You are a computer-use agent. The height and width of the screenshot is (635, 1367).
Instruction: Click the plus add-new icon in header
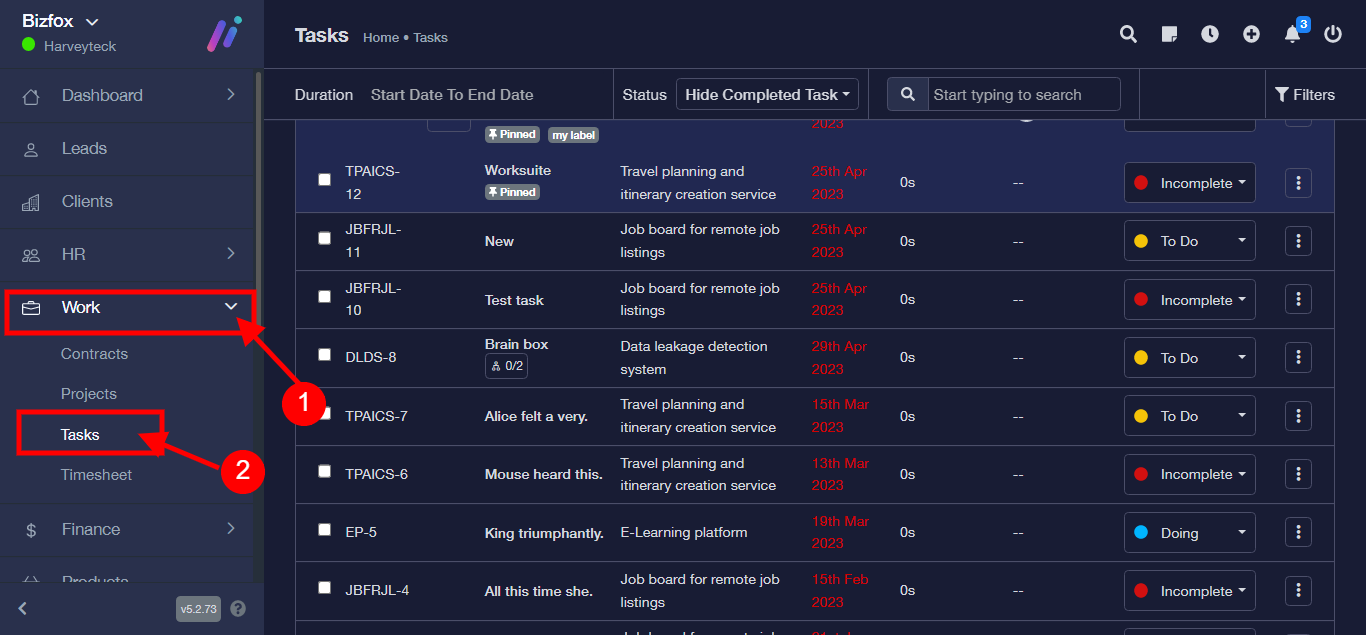coord(1251,35)
